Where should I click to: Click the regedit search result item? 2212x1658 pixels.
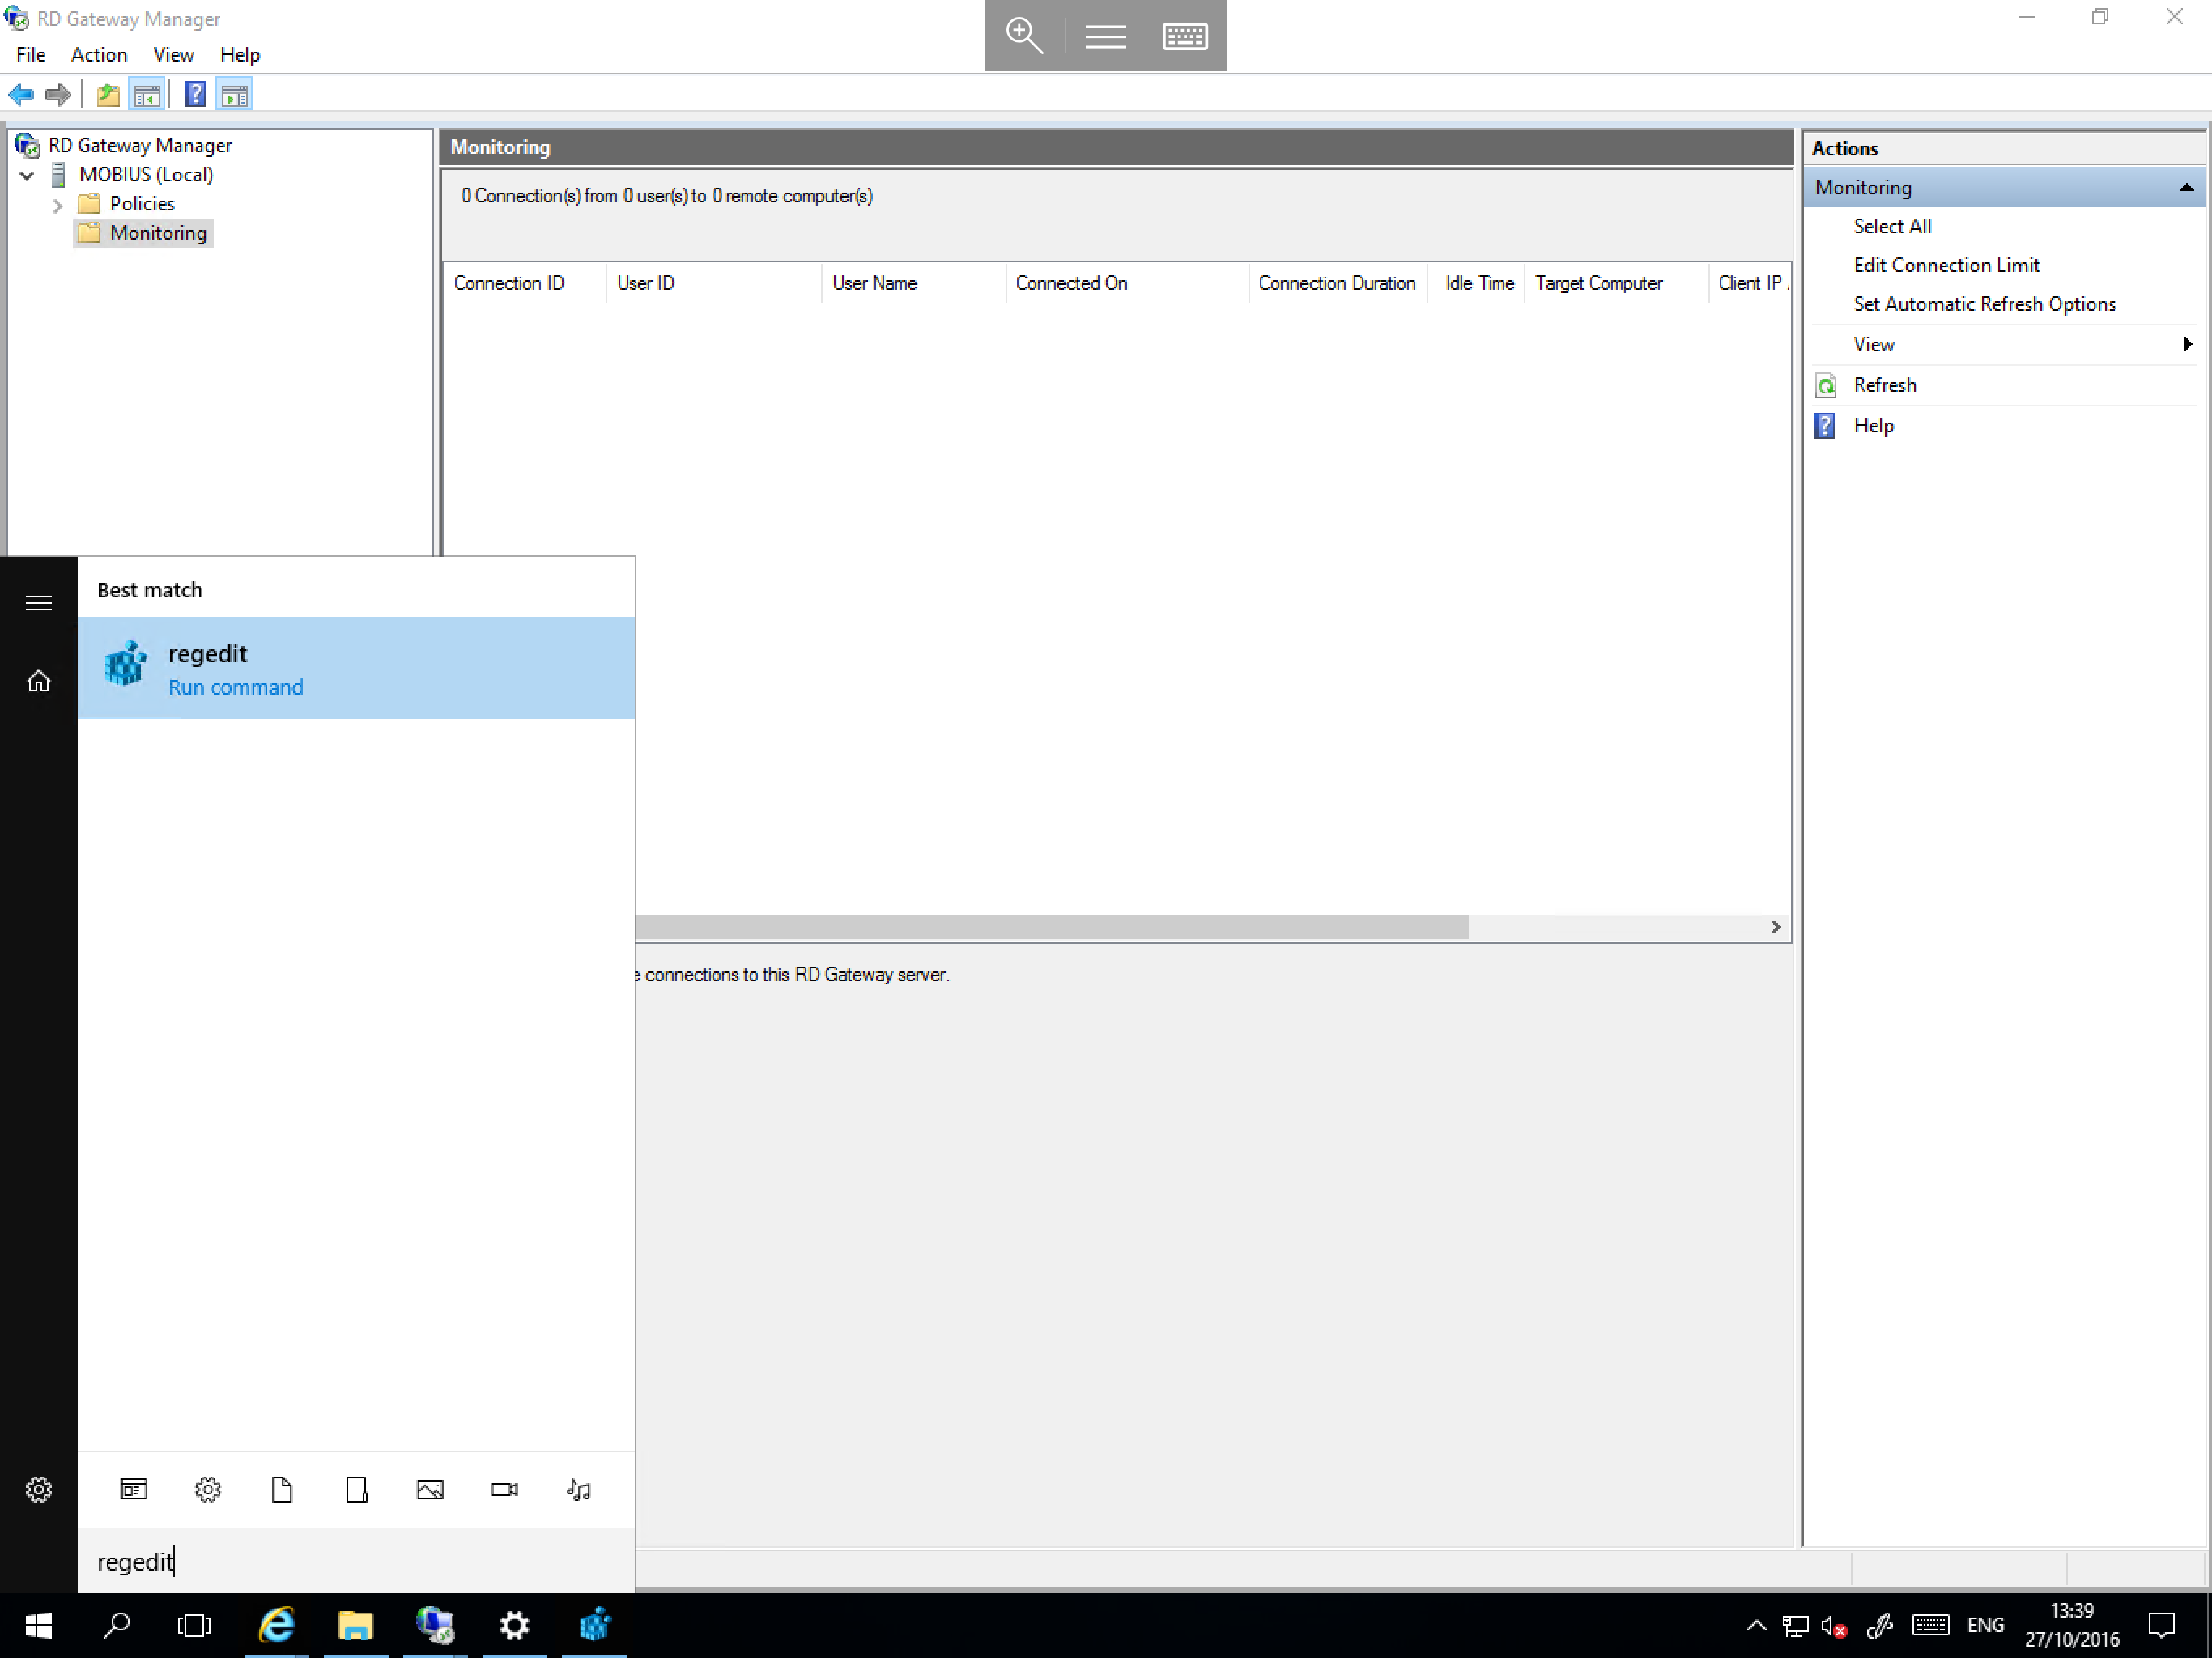(355, 667)
